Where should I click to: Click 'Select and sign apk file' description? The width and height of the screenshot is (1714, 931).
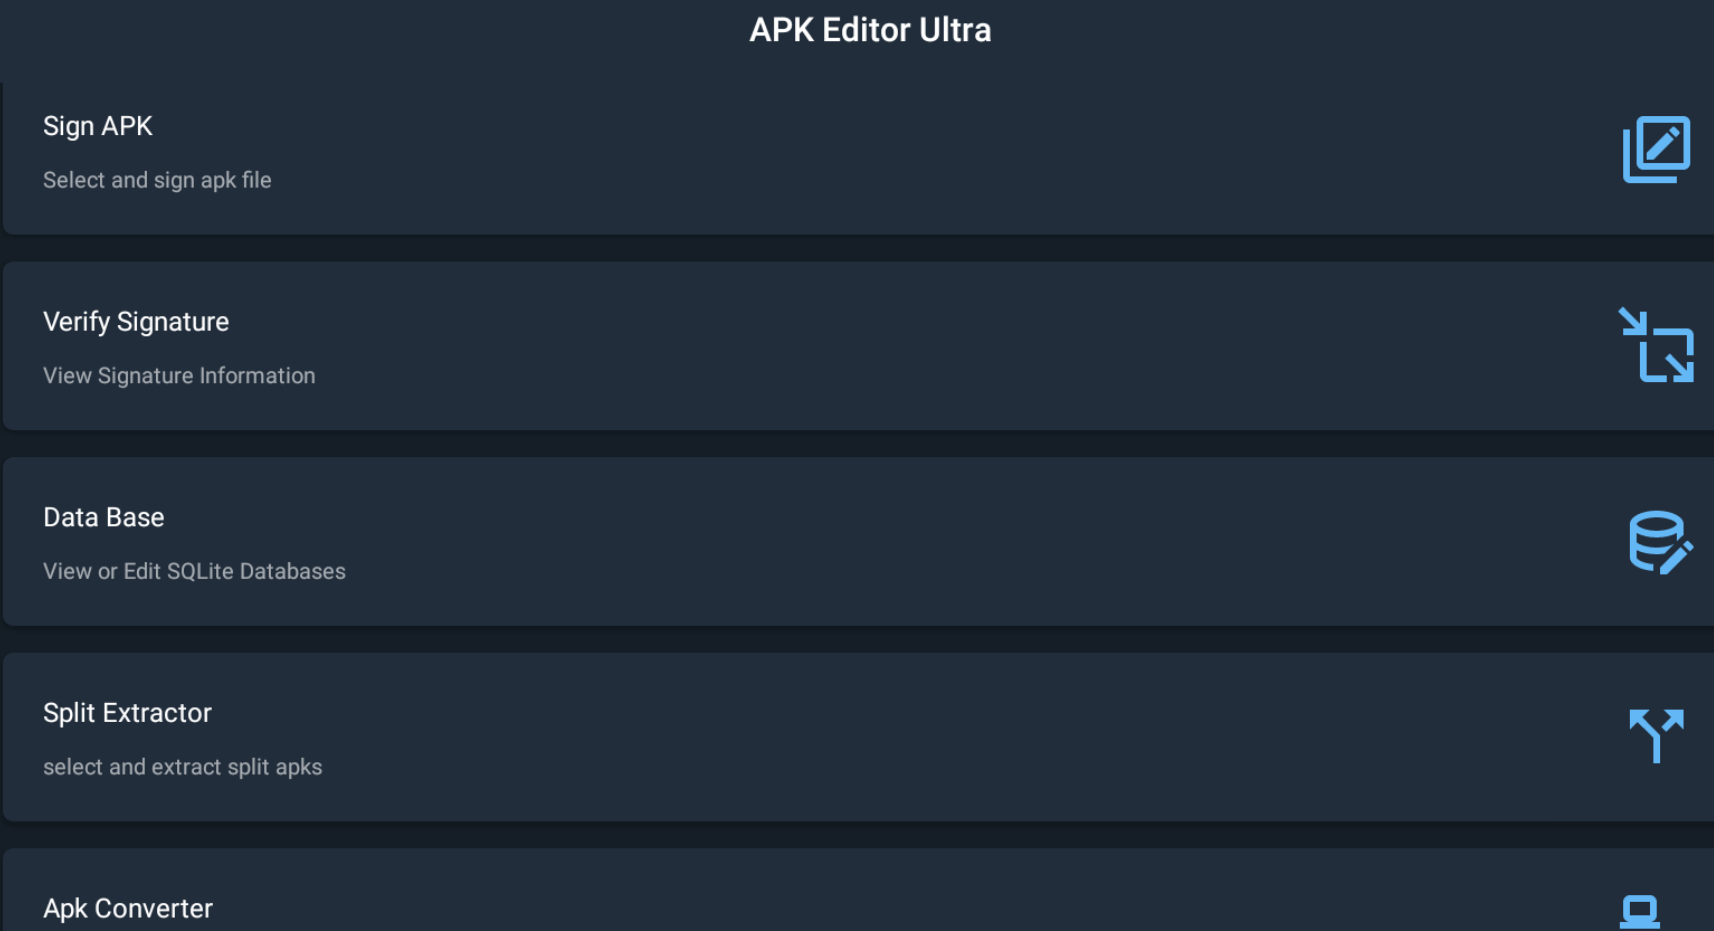click(x=157, y=180)
